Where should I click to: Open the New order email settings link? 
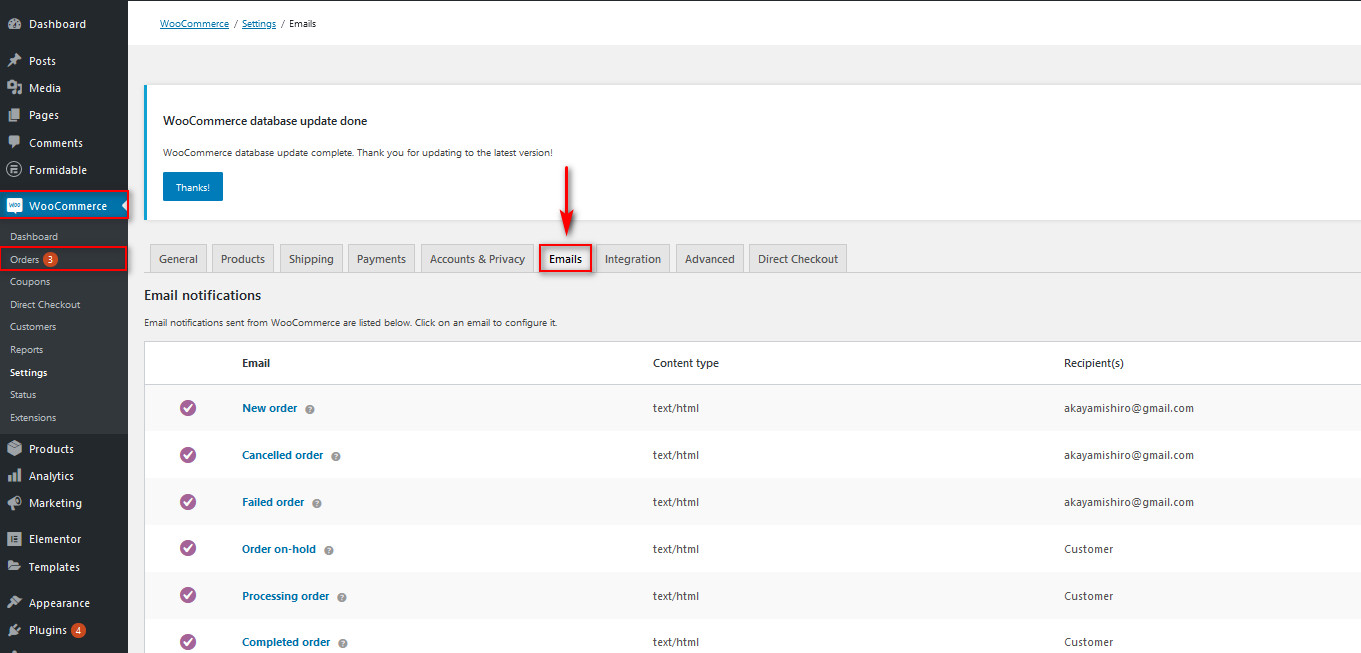point(270,408)
